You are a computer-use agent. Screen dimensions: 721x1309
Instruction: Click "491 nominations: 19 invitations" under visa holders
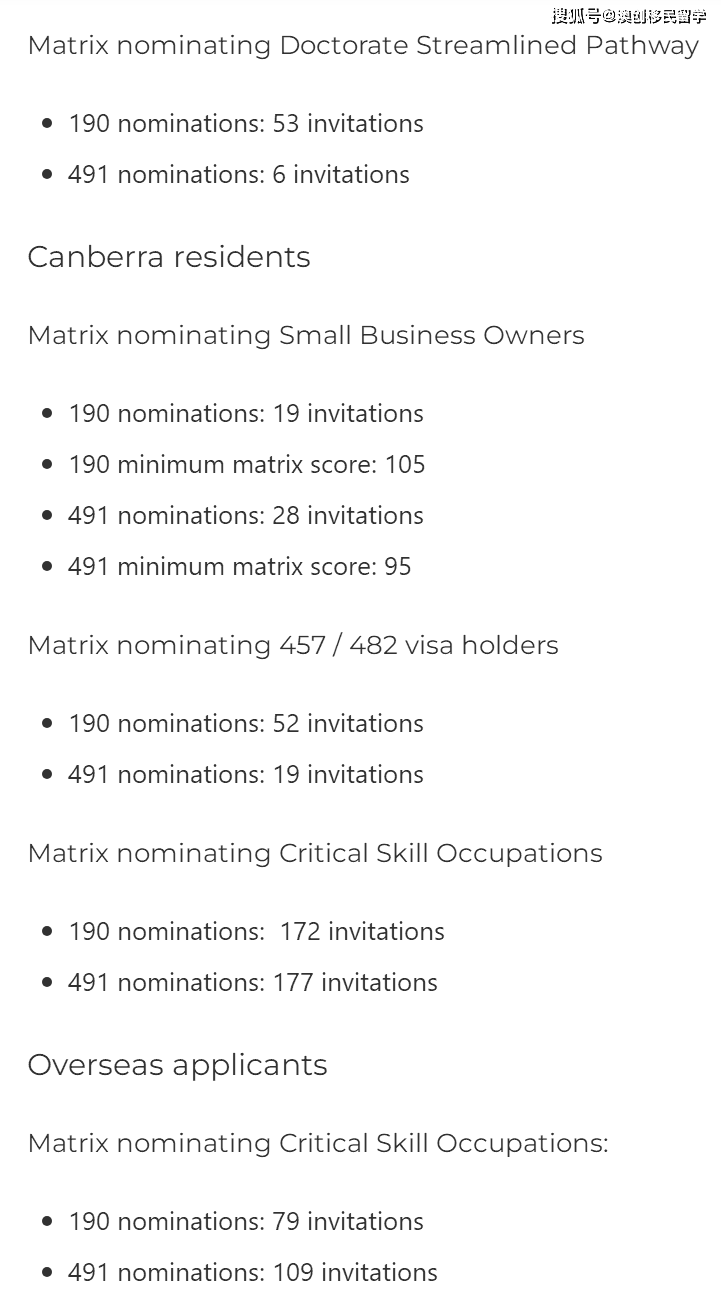[246, 775]
